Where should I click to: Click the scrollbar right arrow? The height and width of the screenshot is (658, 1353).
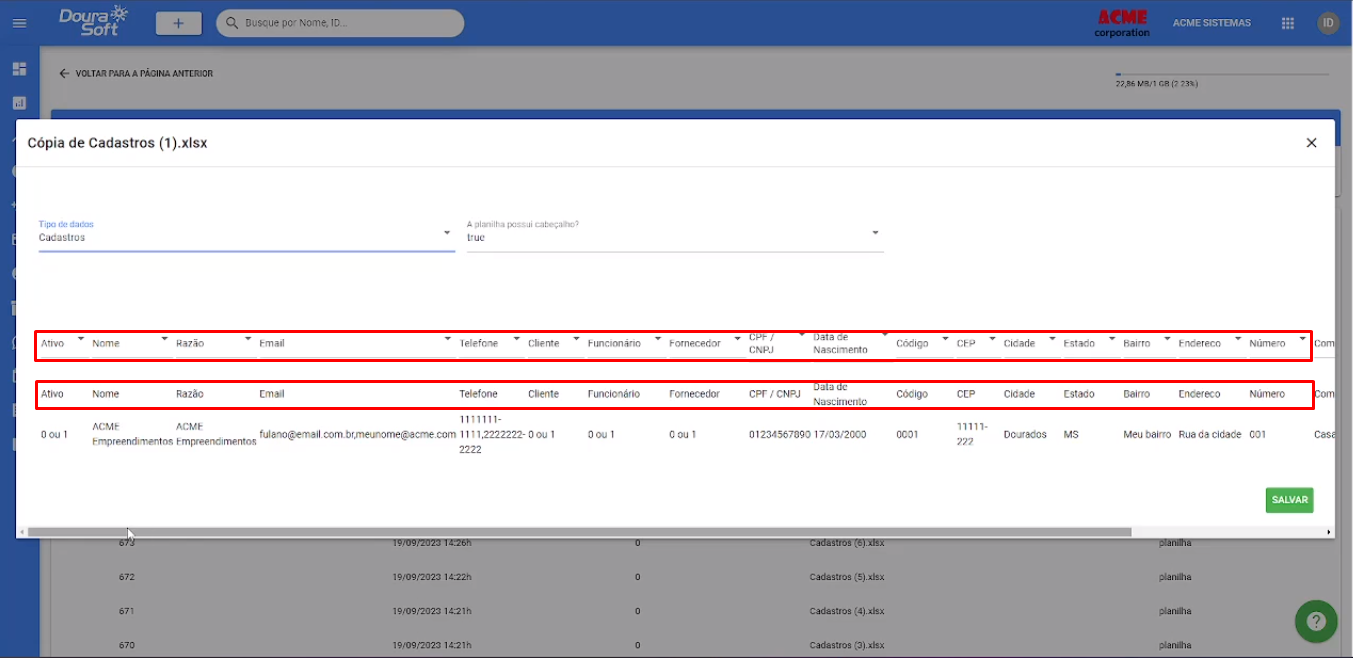[x=1328, y=532]
